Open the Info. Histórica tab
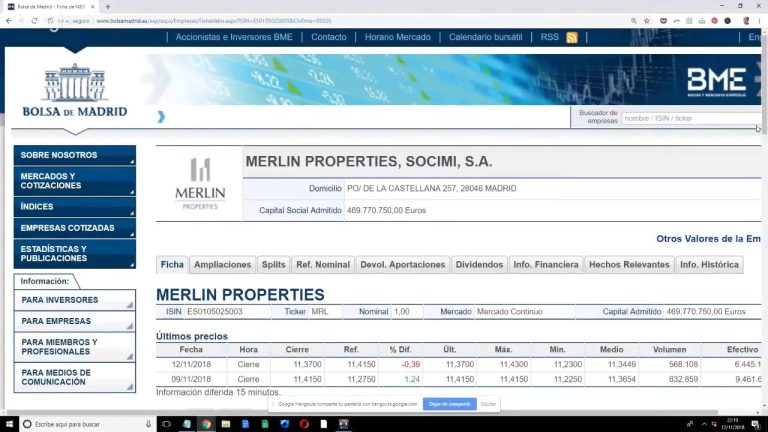 (709, 264)
